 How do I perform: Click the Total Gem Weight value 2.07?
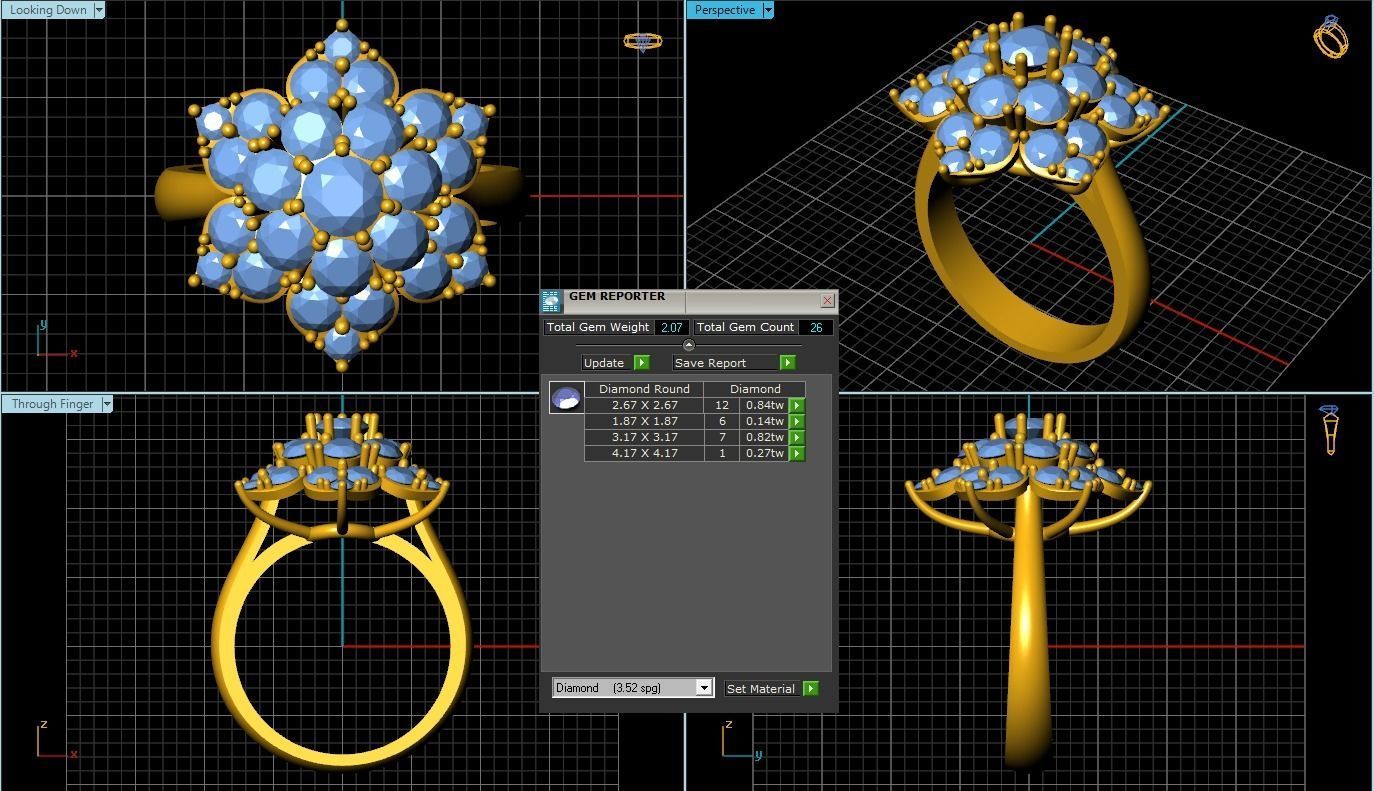pyautogui.click(x=671, y=327)
